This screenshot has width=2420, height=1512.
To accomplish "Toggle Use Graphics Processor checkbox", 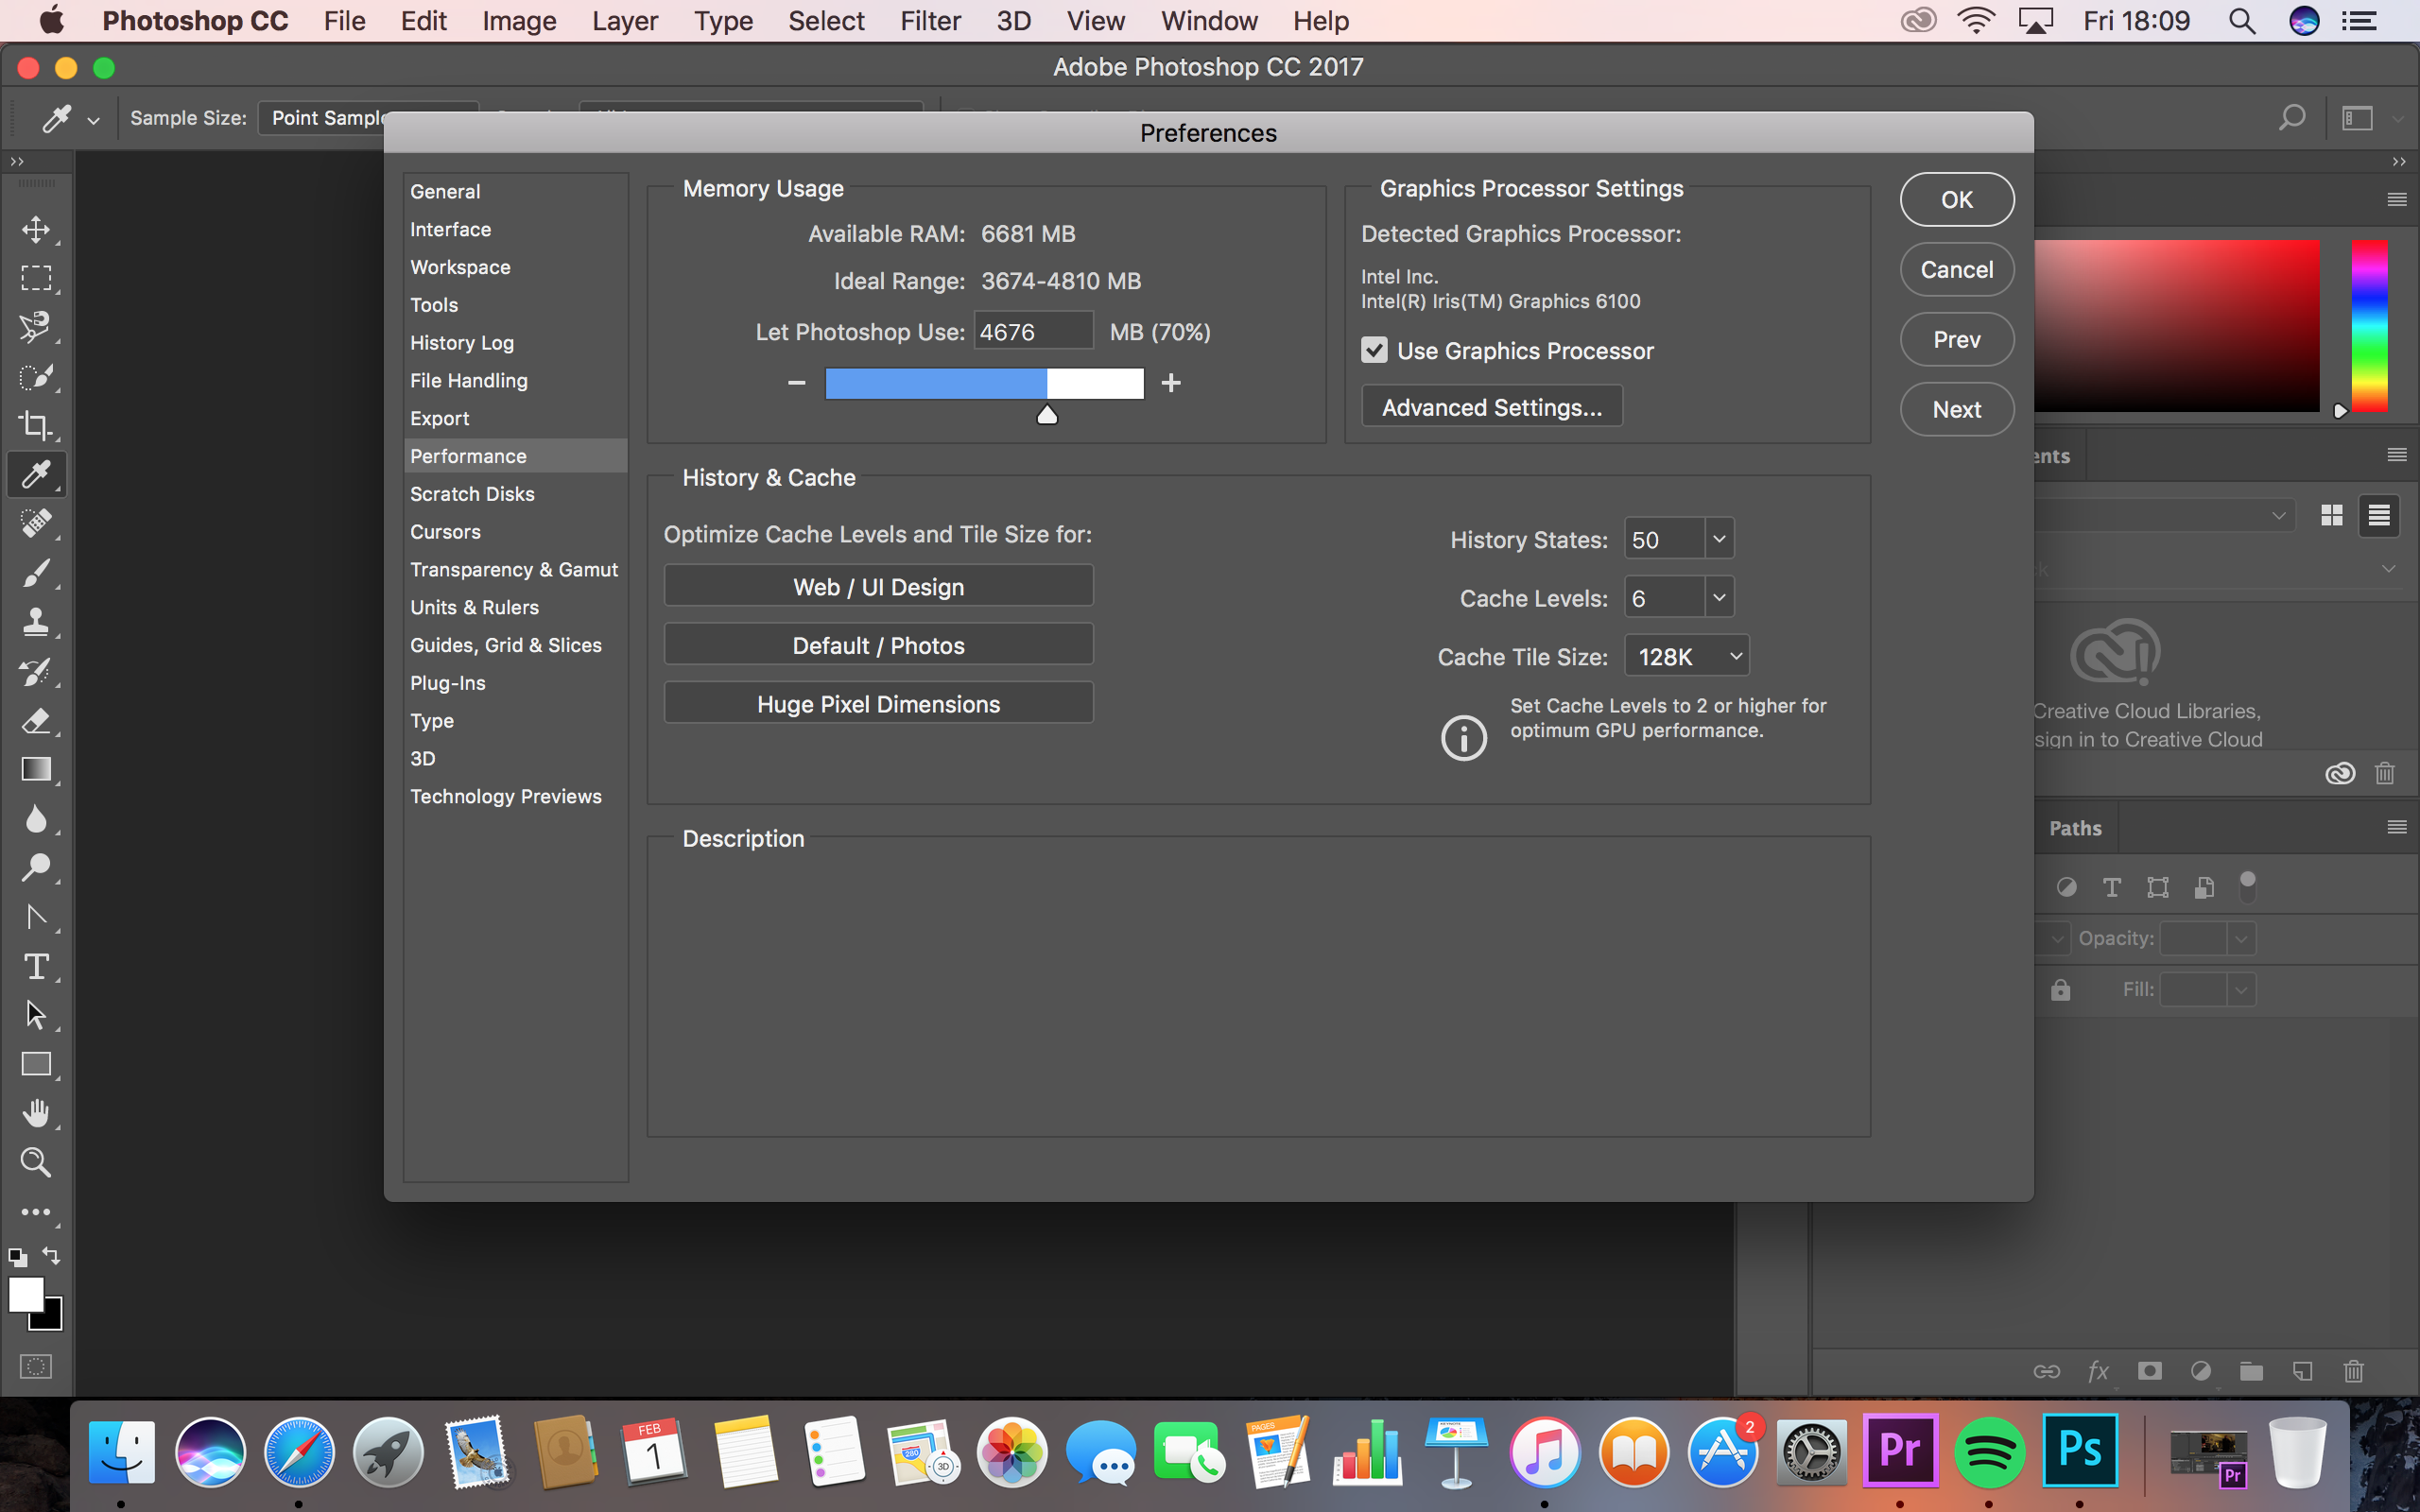I will coord(1376,351).
